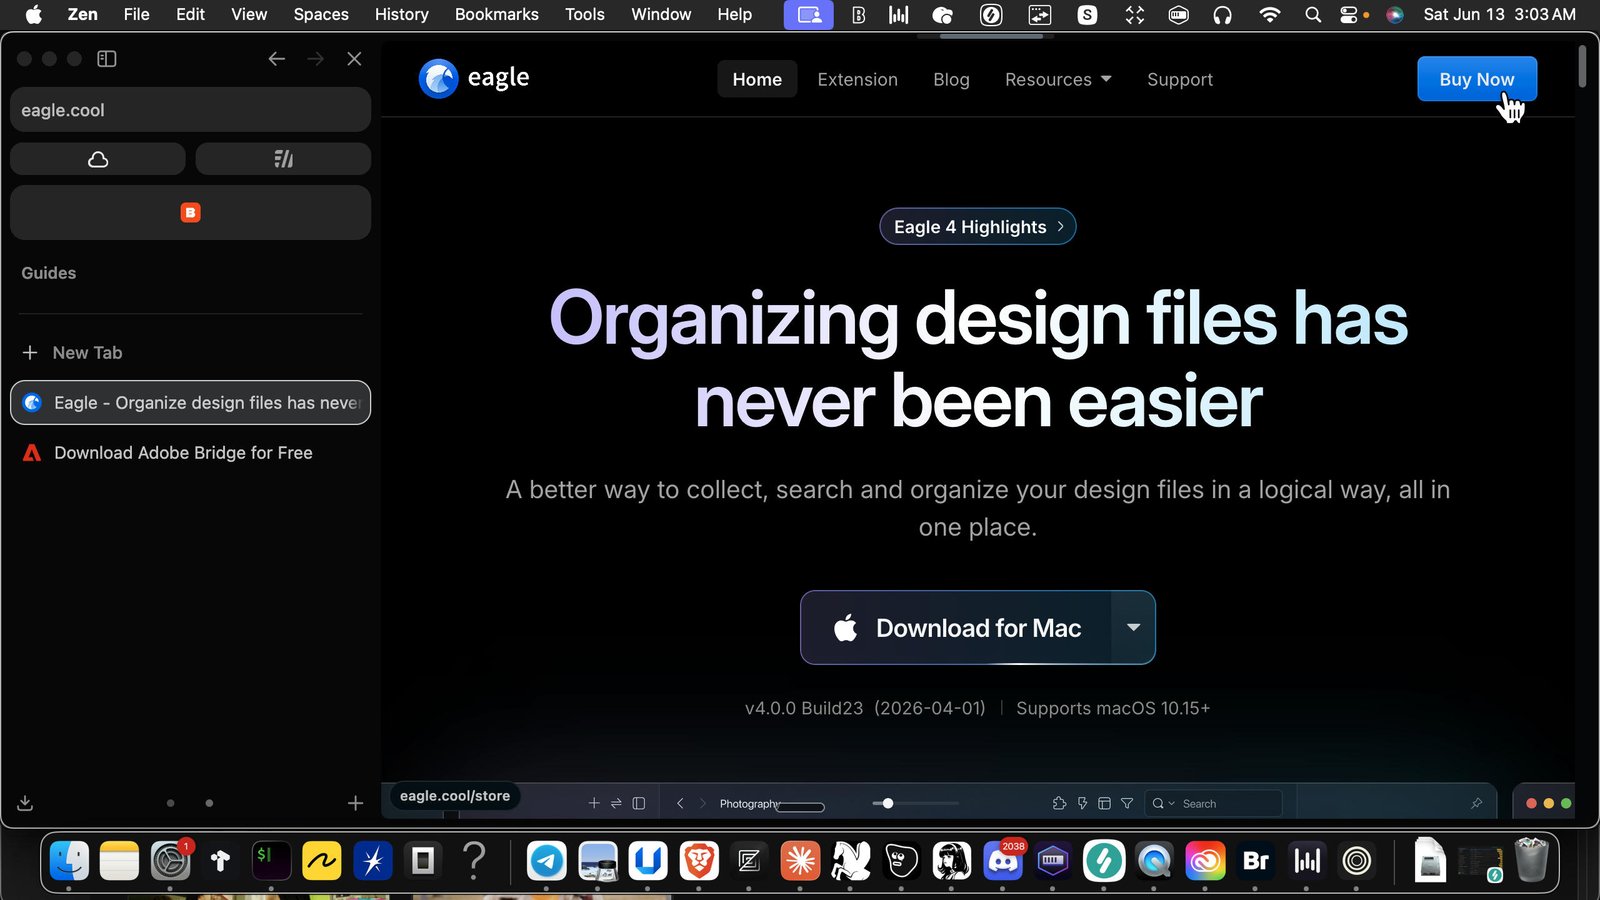Open the Support page link
The width and height of the screenshot is (1600, 900).
[1180, 79]
